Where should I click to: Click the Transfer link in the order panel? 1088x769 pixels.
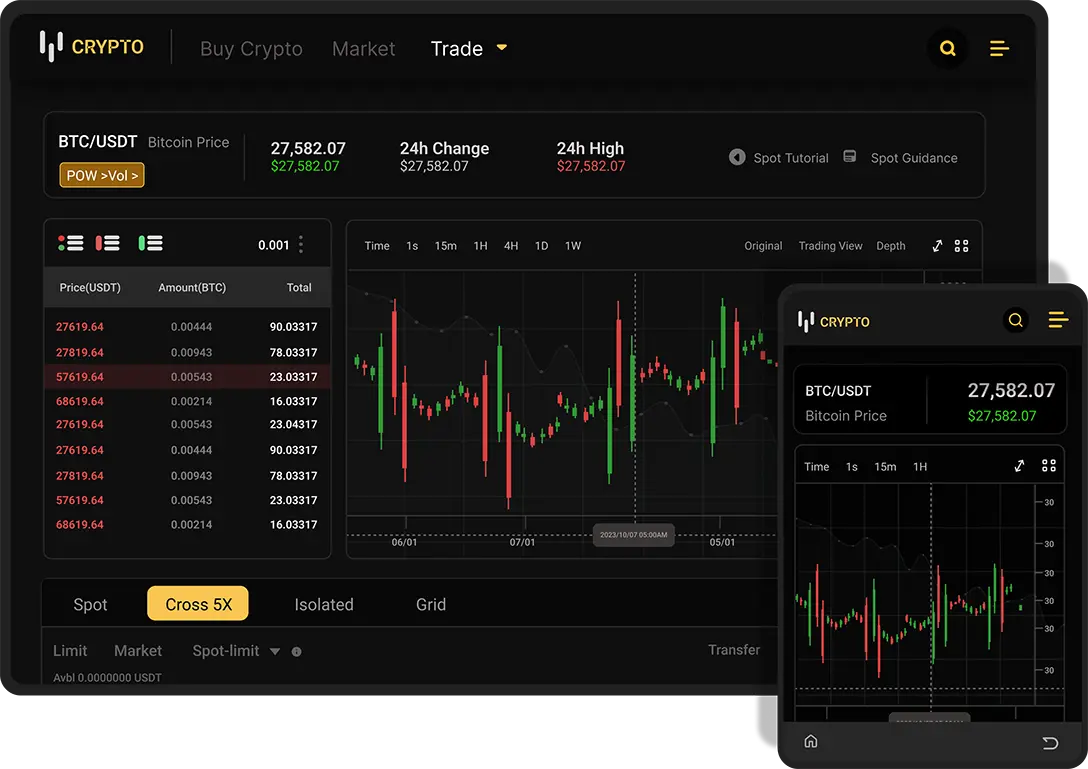coord(734,650)
